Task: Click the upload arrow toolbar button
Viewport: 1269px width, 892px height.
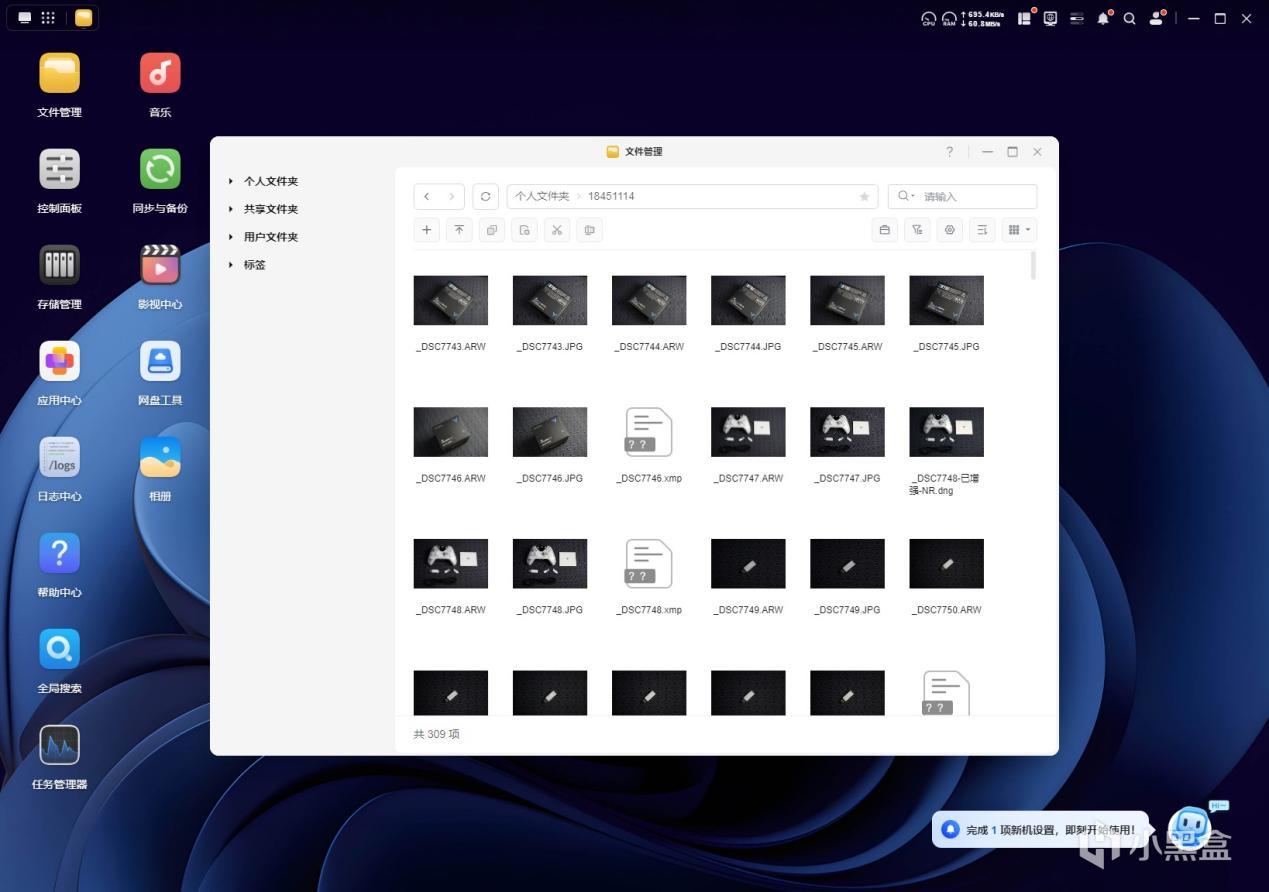Action: pyautogui.click(x=459, y=230)
